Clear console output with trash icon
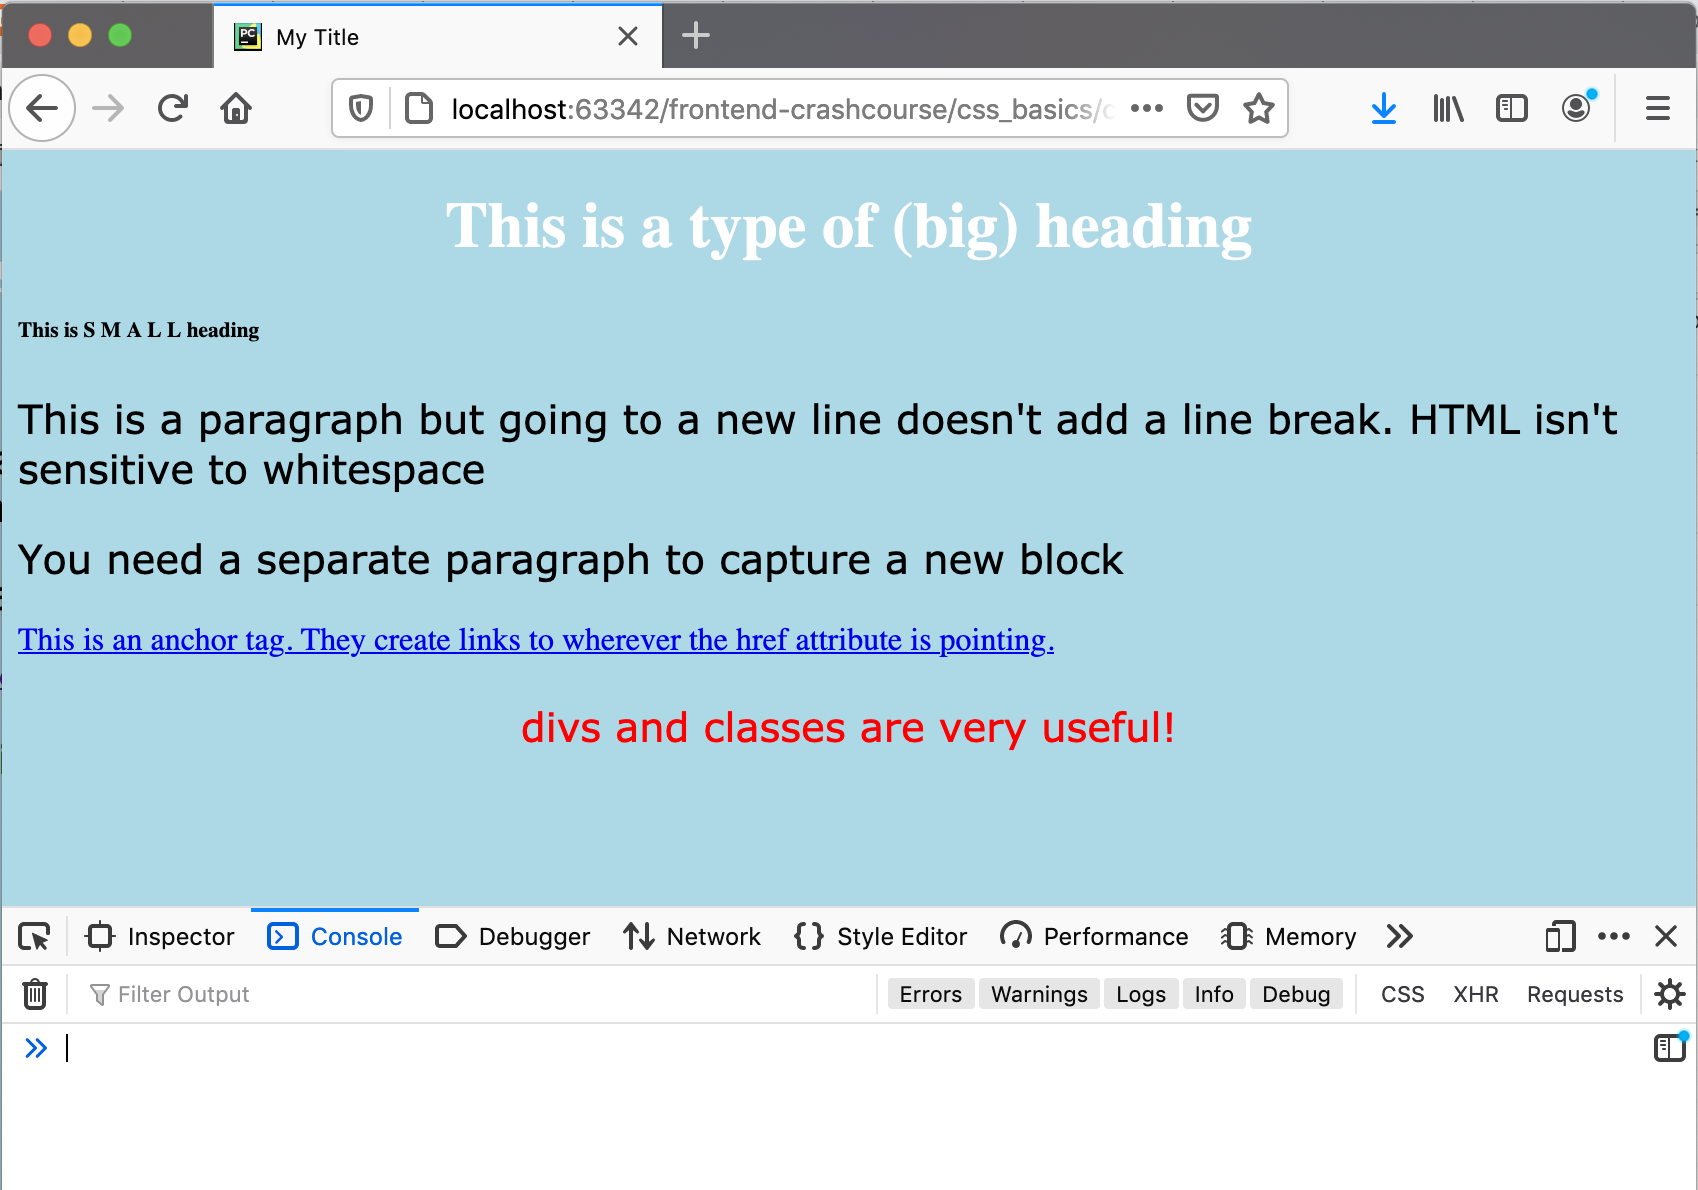Screen dimensions: 1698x1190 pos(35,994)
